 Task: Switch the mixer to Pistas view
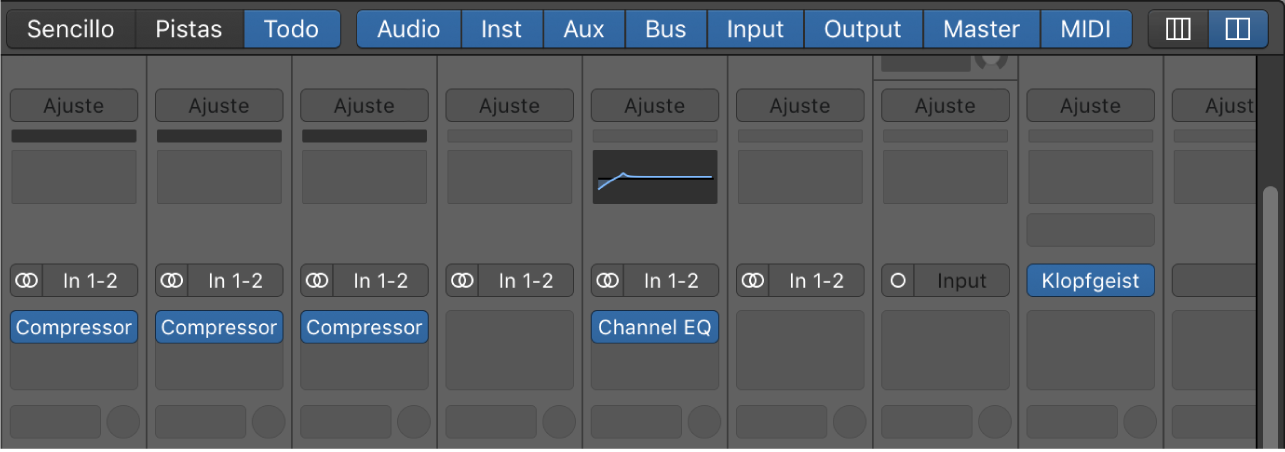coord(189,29)
